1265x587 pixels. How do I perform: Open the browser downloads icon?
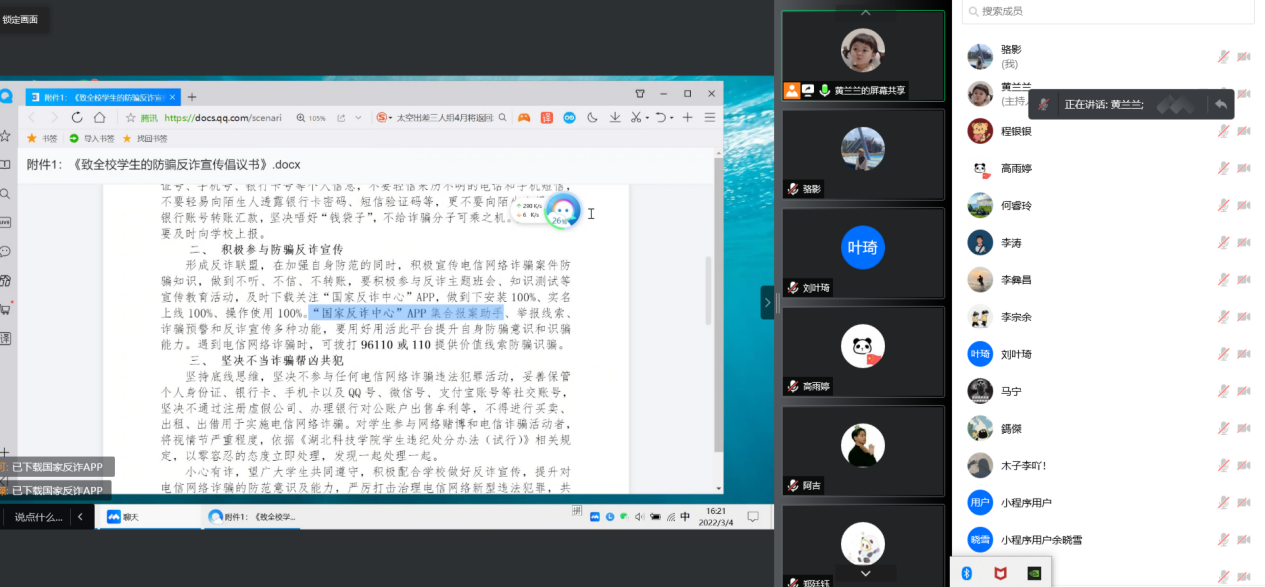point(615,117)
